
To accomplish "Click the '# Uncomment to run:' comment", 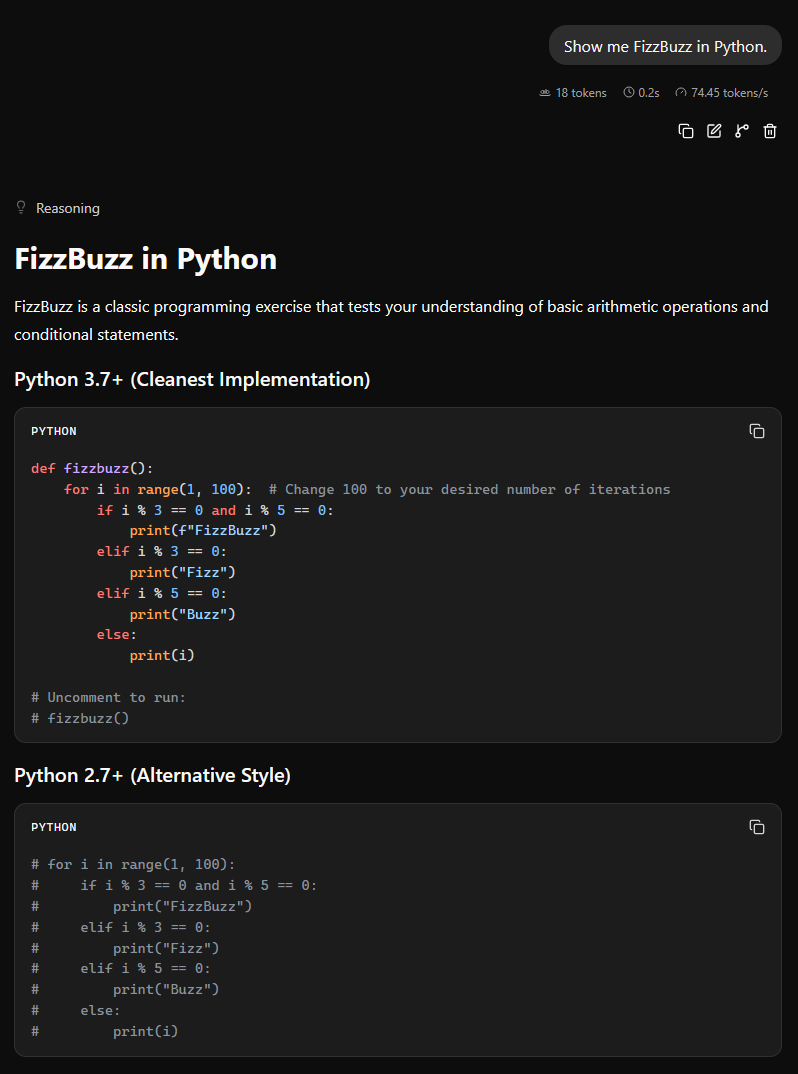I will coord(108,697).
